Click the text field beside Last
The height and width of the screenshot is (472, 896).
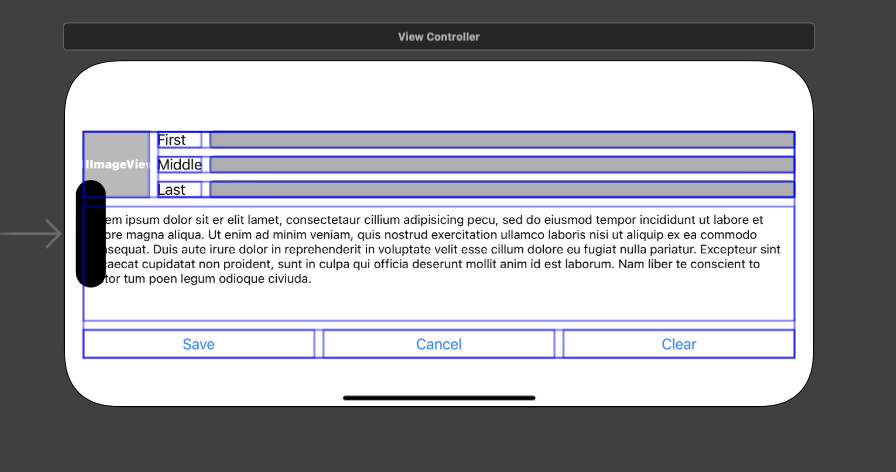(502, 190)
